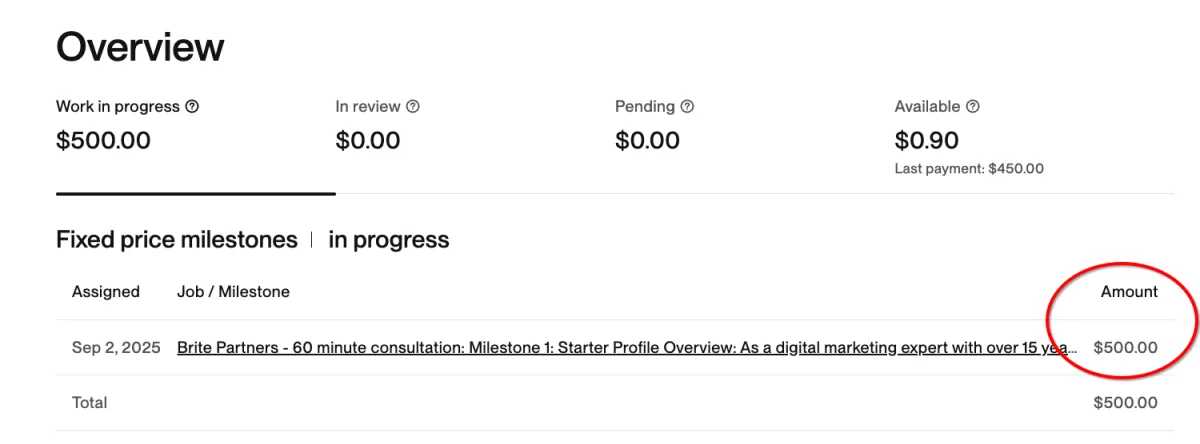
Task: Click the Job / Milestone column header
Action: click(x=233, y=292)
